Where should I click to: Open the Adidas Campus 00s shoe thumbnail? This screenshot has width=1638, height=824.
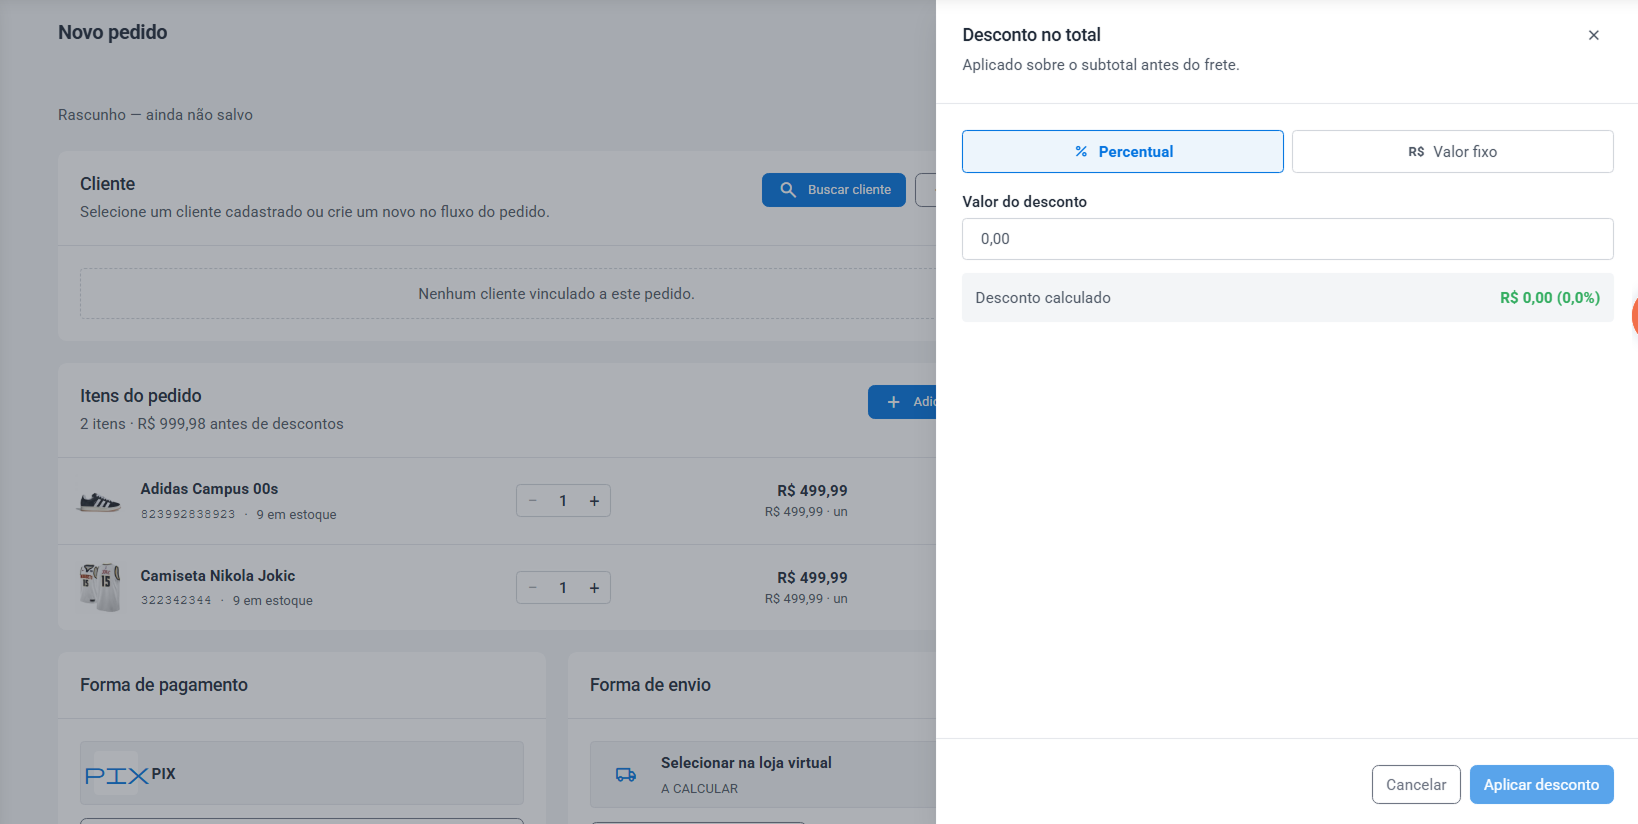(100, 501)
